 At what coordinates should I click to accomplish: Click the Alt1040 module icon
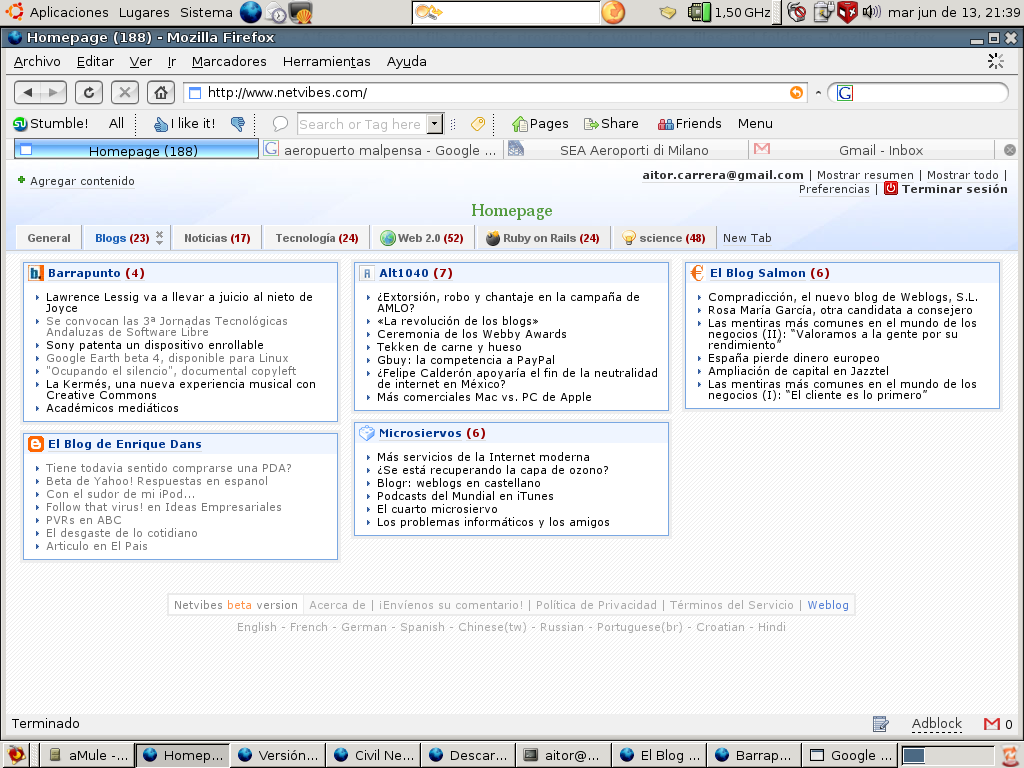367,273
